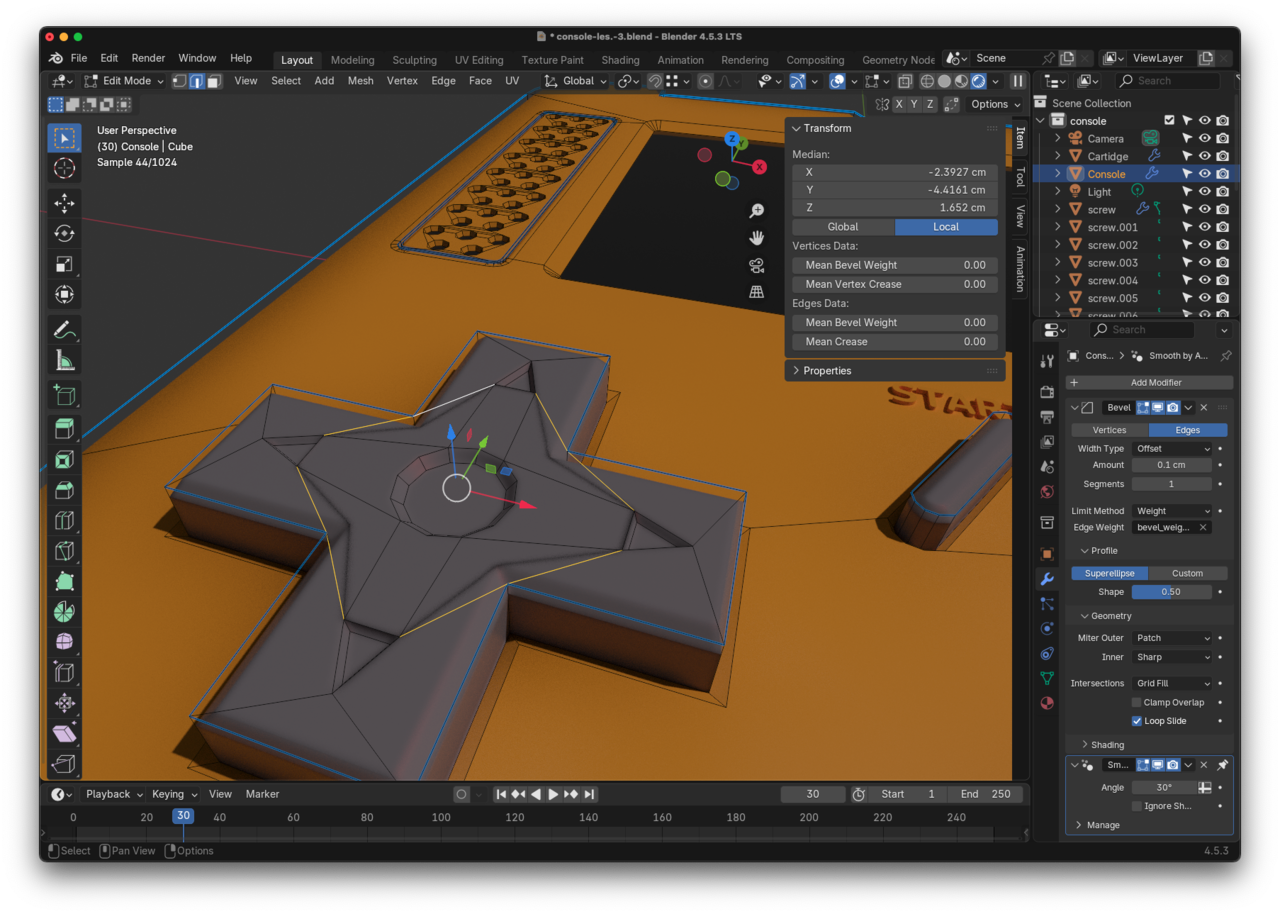The image size is (1280, 914).
Task: Click the zoom magnifier viewport icon
Action: pyautogui.click(x=757, y=211)
